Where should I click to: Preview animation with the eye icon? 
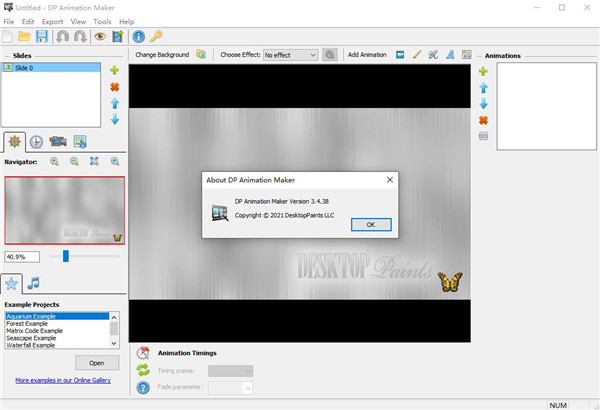(100, 37)
